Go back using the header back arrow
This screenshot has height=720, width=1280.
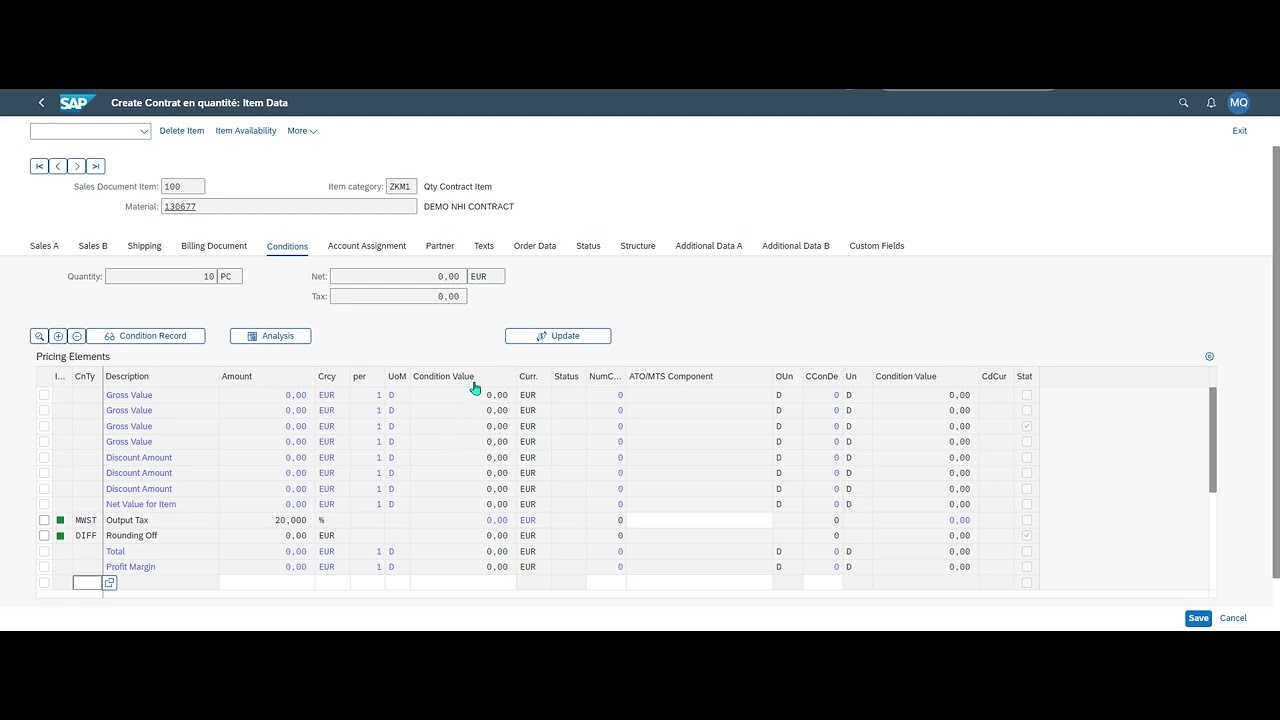tap(41, 103)
